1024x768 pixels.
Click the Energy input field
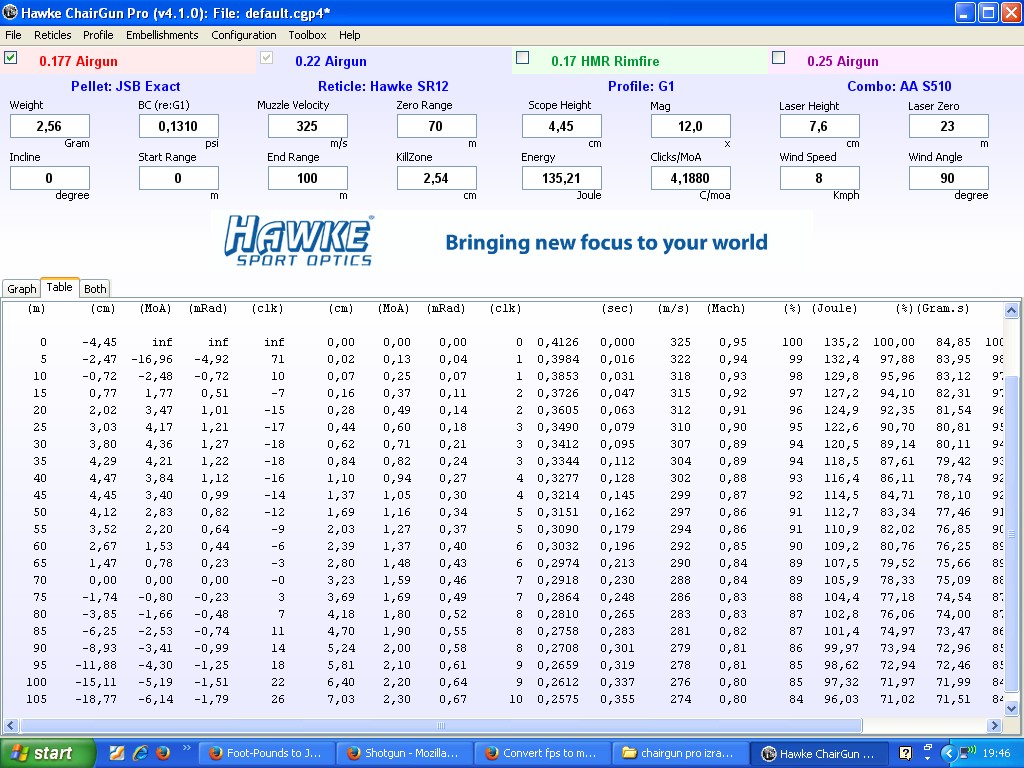tap(562, 178)
